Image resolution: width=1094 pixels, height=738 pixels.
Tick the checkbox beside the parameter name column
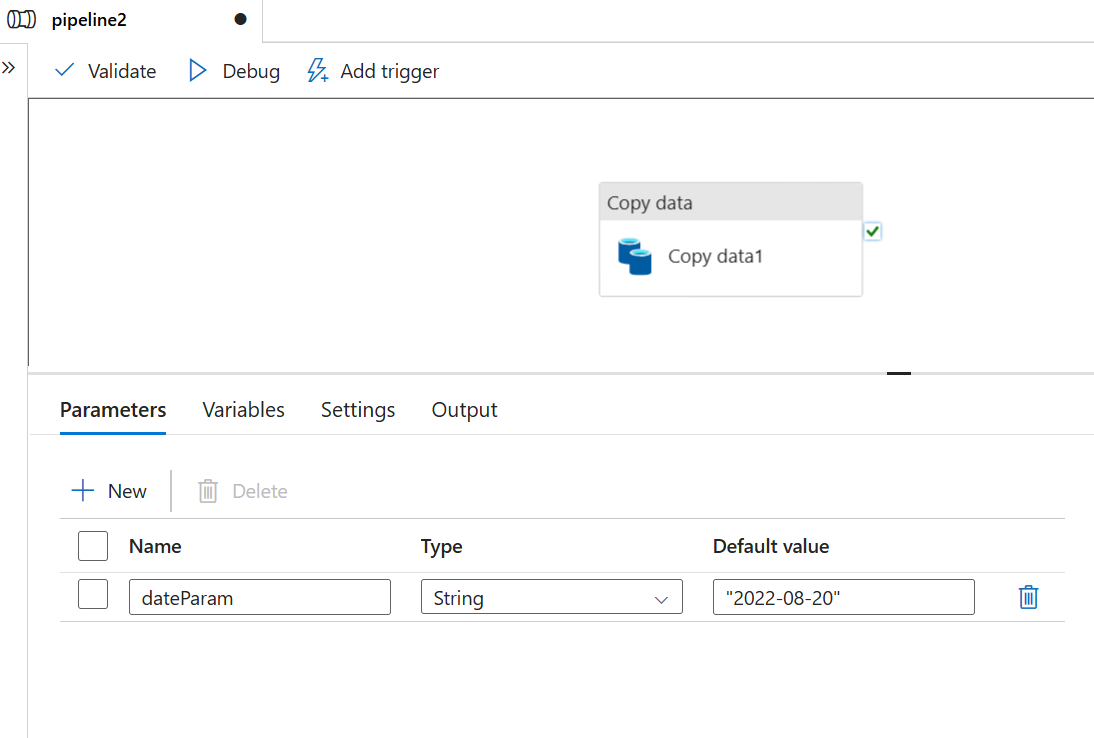[x=92, y=546]
